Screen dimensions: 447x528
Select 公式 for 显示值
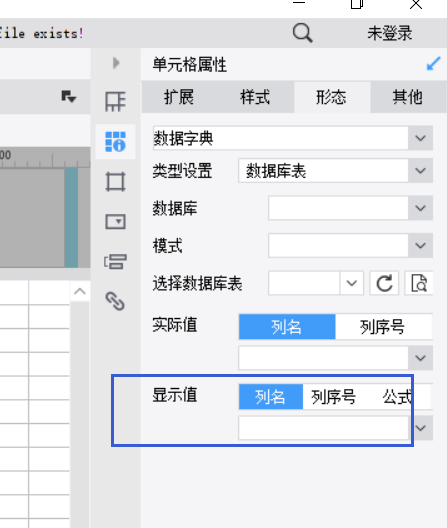point(398,397)
